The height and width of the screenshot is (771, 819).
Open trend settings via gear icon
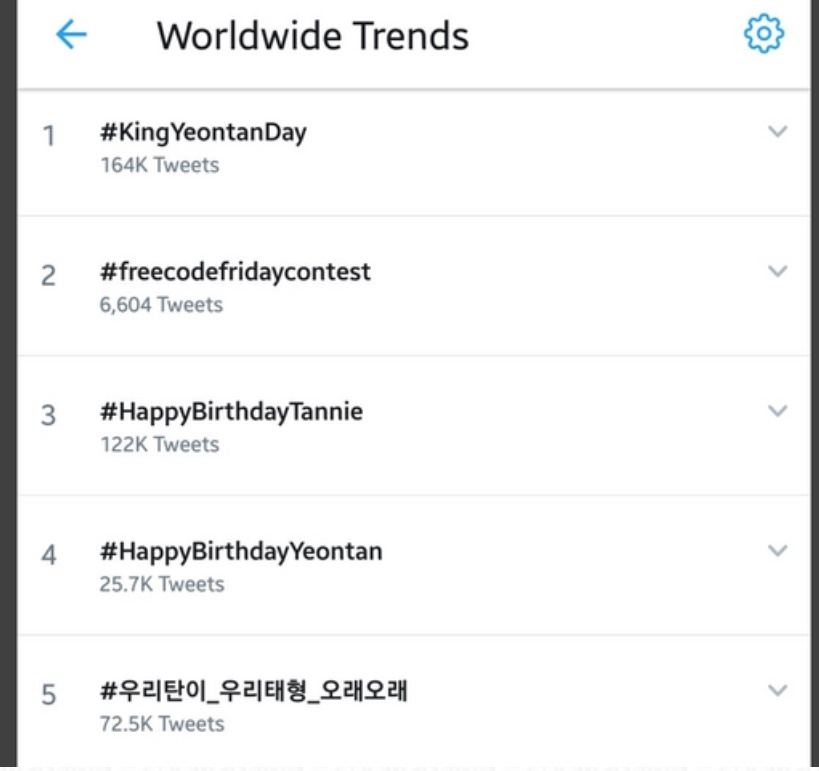(764, 34)
